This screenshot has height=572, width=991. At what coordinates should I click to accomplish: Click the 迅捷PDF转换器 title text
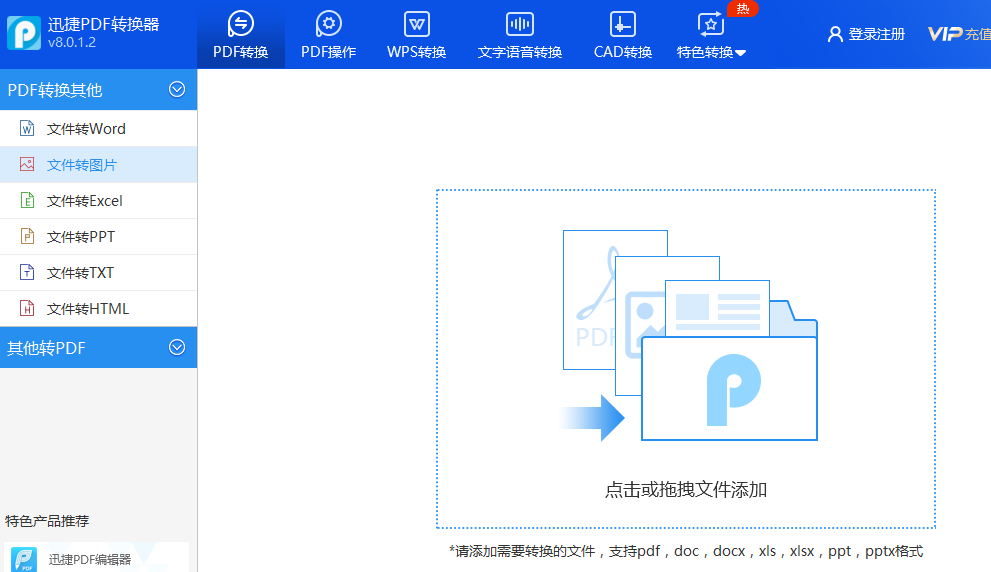click(x=104, y=24)
